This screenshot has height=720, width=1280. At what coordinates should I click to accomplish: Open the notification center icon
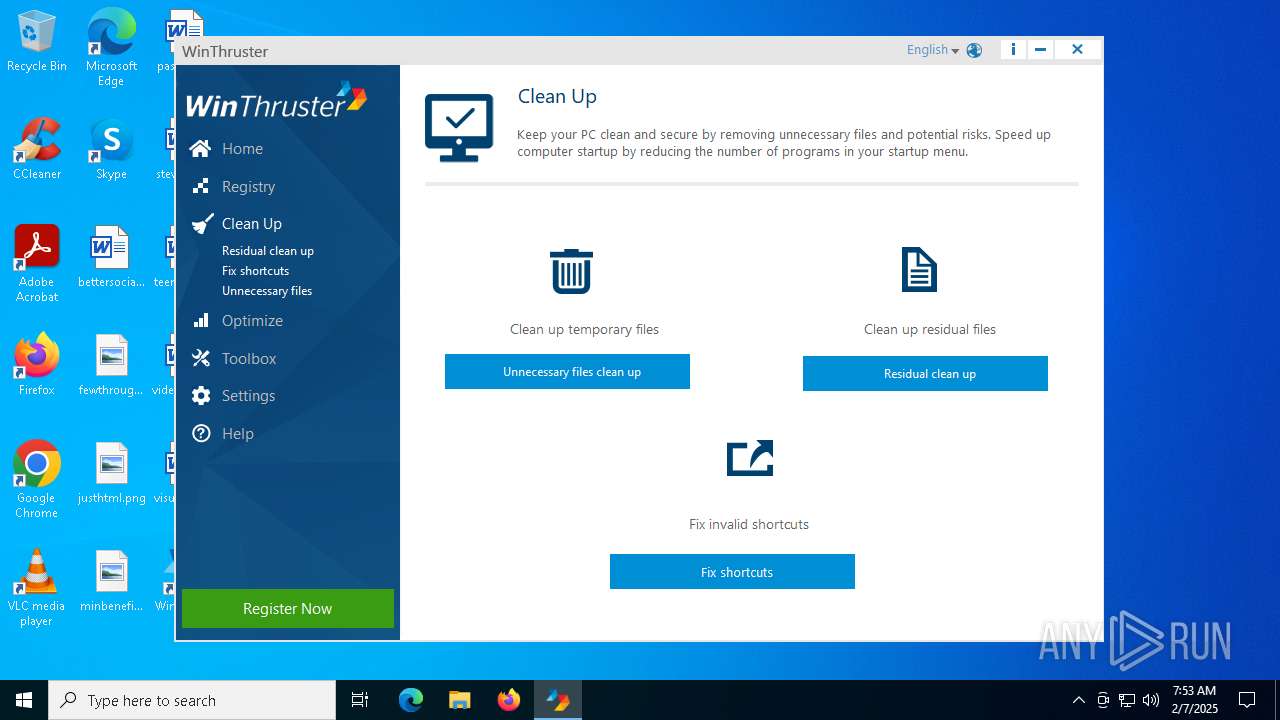[x=1247, y=700]
